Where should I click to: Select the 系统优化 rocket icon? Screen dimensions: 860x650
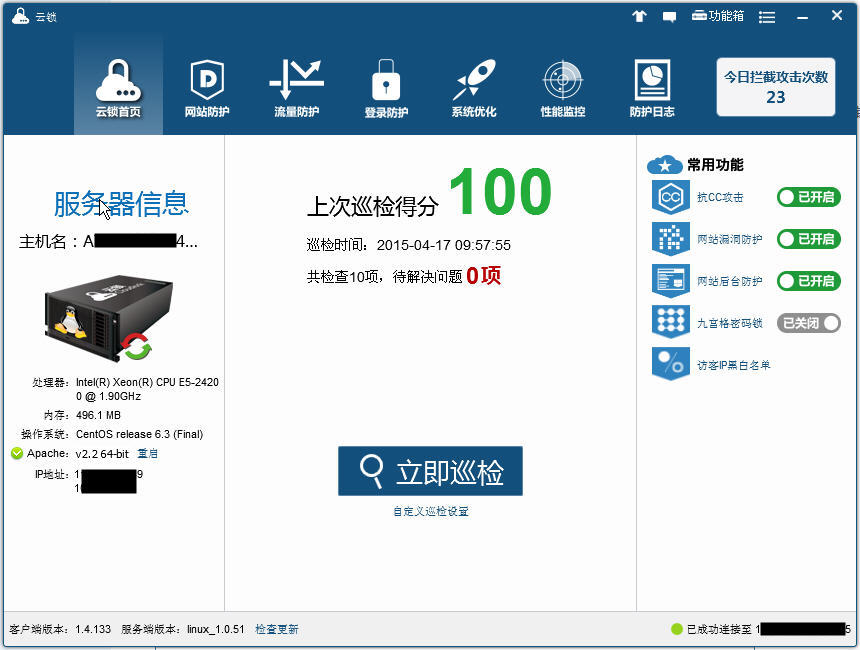tap(474, 88)
